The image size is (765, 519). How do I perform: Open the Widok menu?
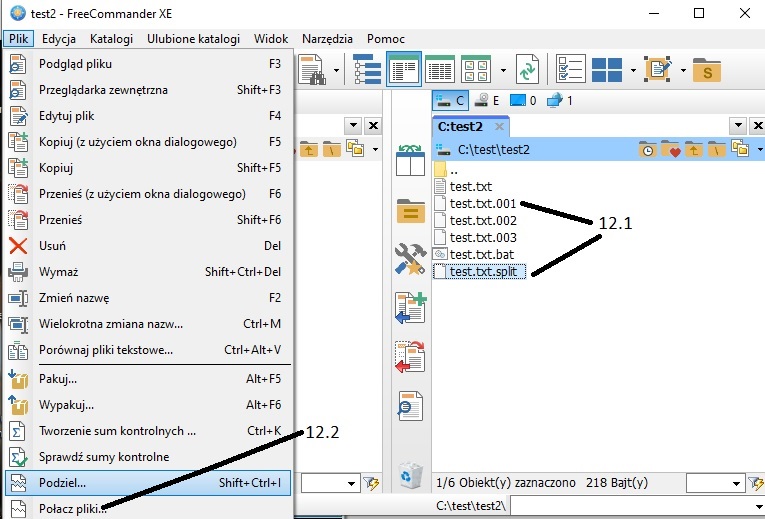271,39
